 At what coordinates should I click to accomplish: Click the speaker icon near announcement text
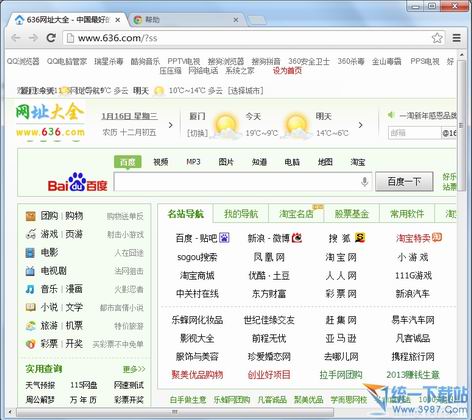tap(391, 115)
